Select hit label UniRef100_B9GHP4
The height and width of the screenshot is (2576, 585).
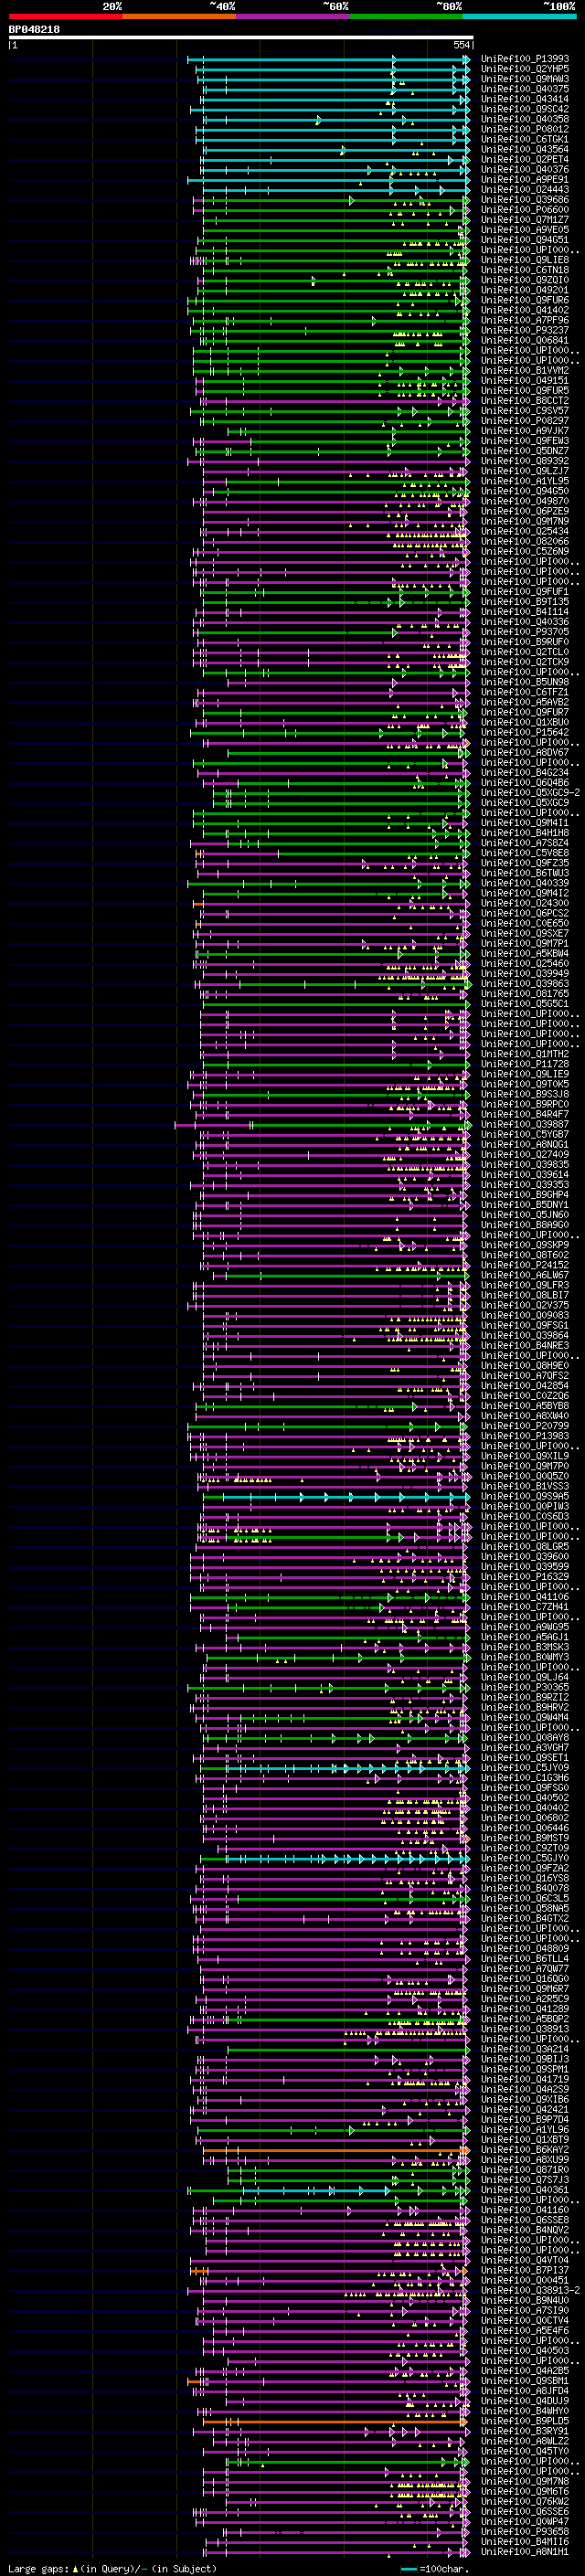(x=525, y=1195)
